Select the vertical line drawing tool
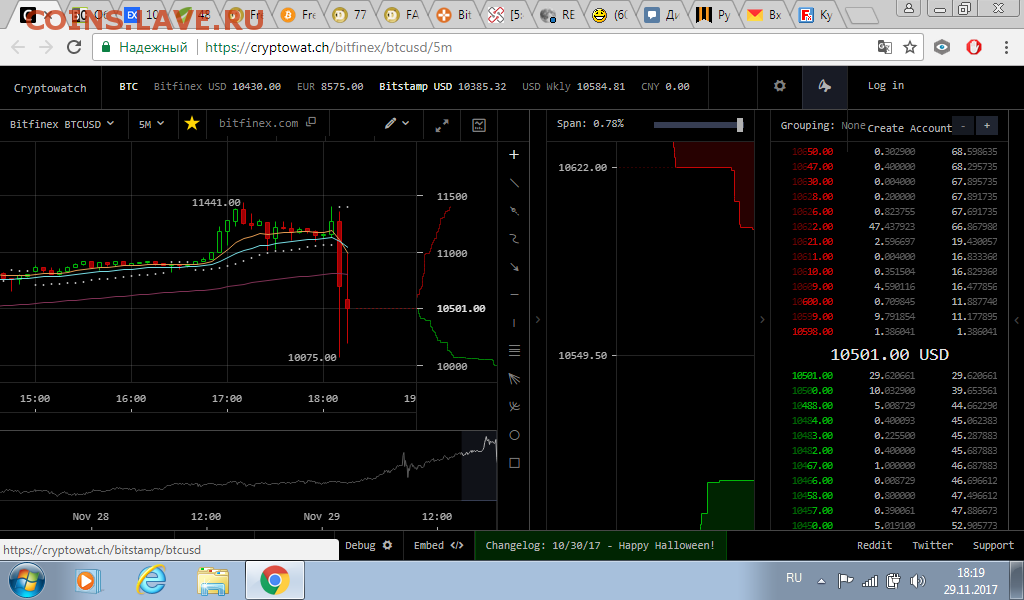 514,323
